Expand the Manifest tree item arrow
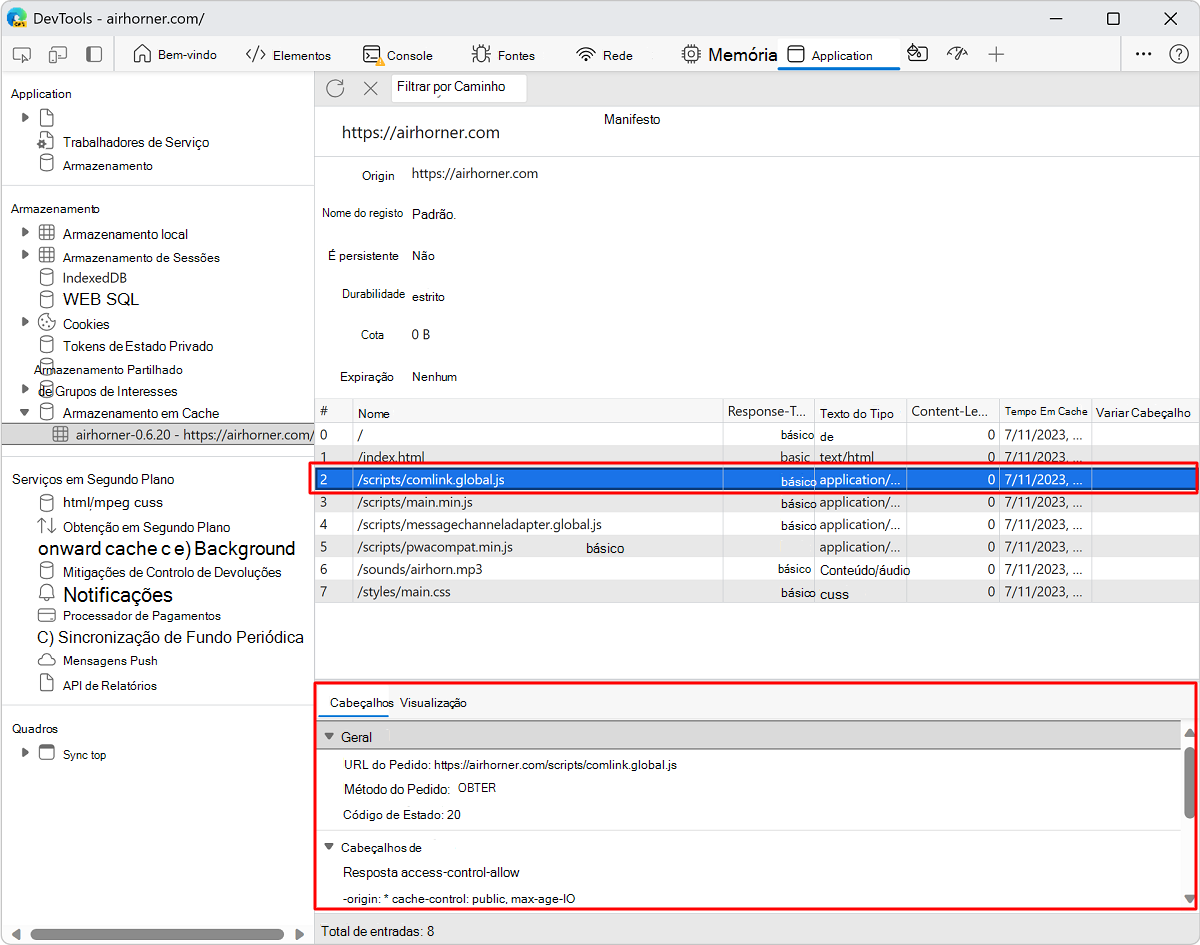1200x945 pixels. click(25, 117)
